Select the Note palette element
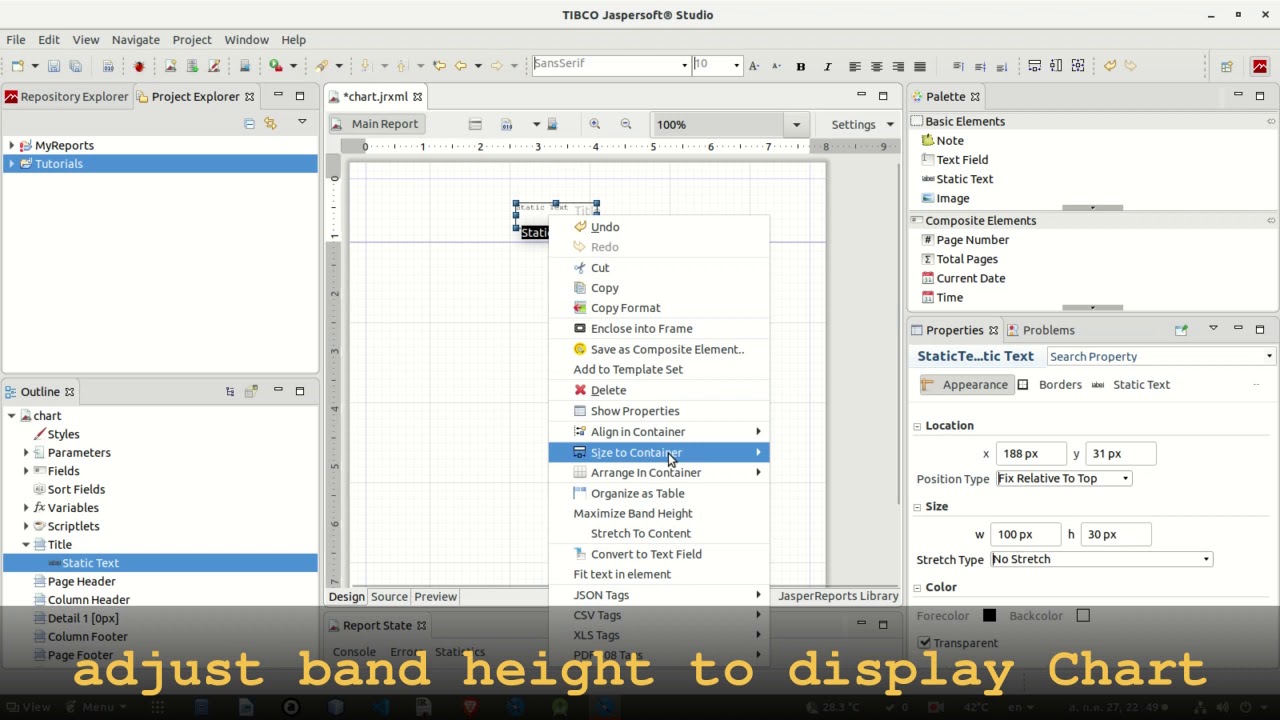Image resolution: width=1280 pixels, height=720 pixels. [x=942, y=141]
